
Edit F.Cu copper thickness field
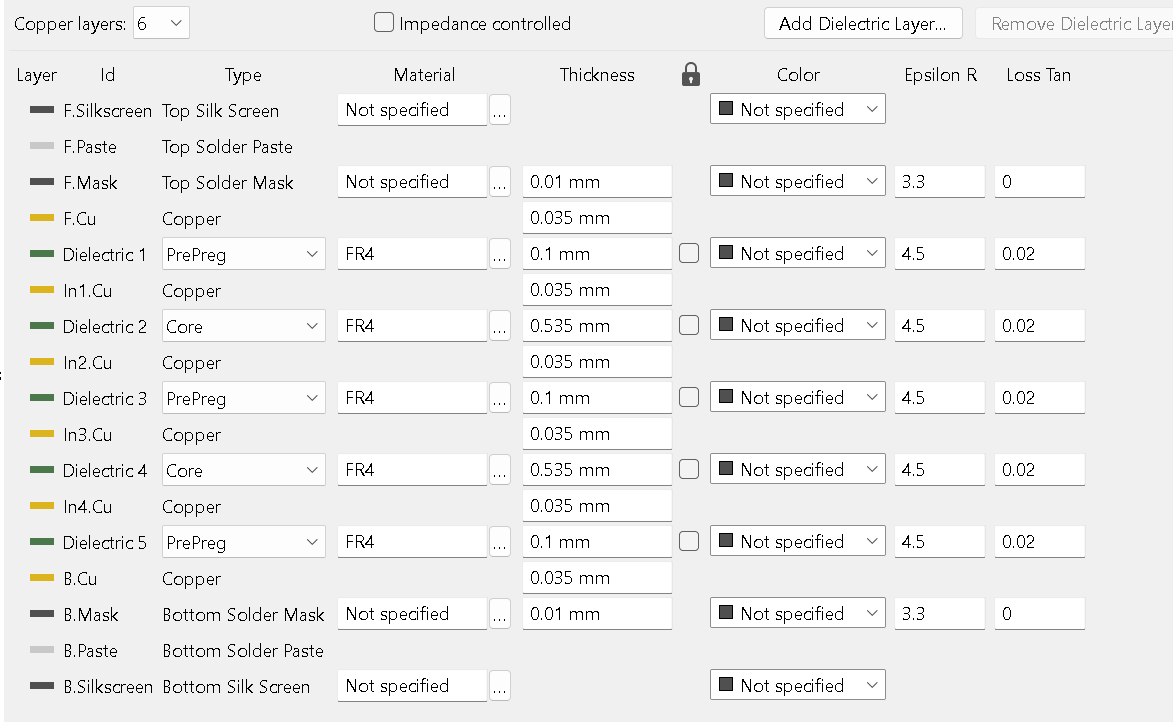pos(597,218)
